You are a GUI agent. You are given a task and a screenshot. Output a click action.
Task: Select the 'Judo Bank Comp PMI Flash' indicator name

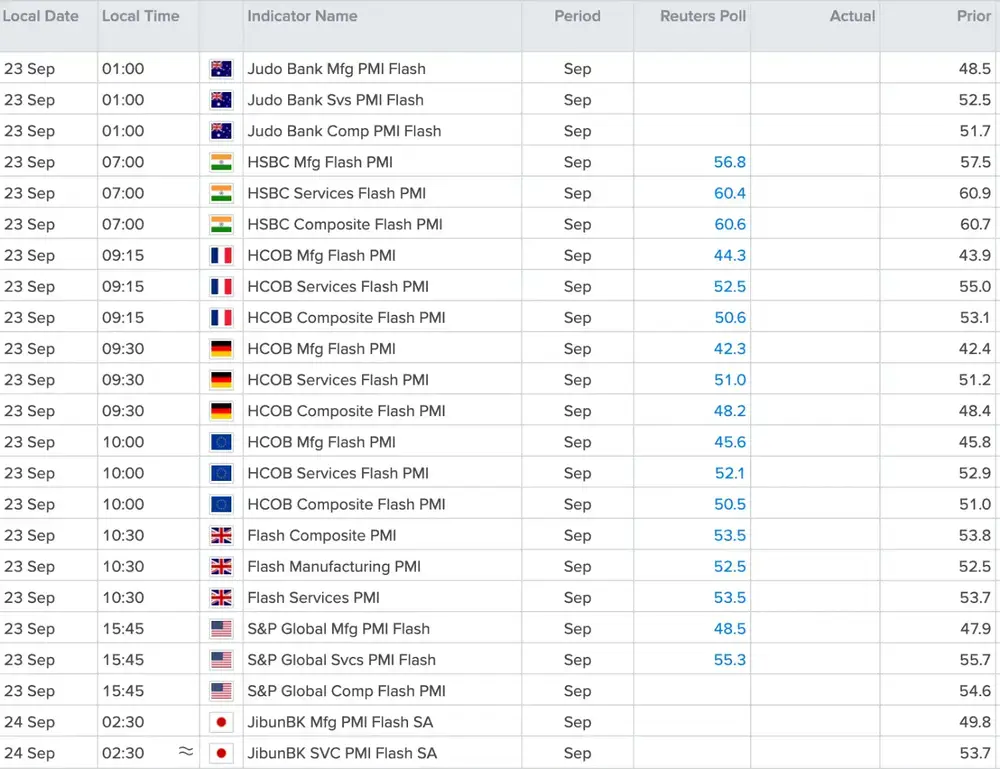[344, 131]
